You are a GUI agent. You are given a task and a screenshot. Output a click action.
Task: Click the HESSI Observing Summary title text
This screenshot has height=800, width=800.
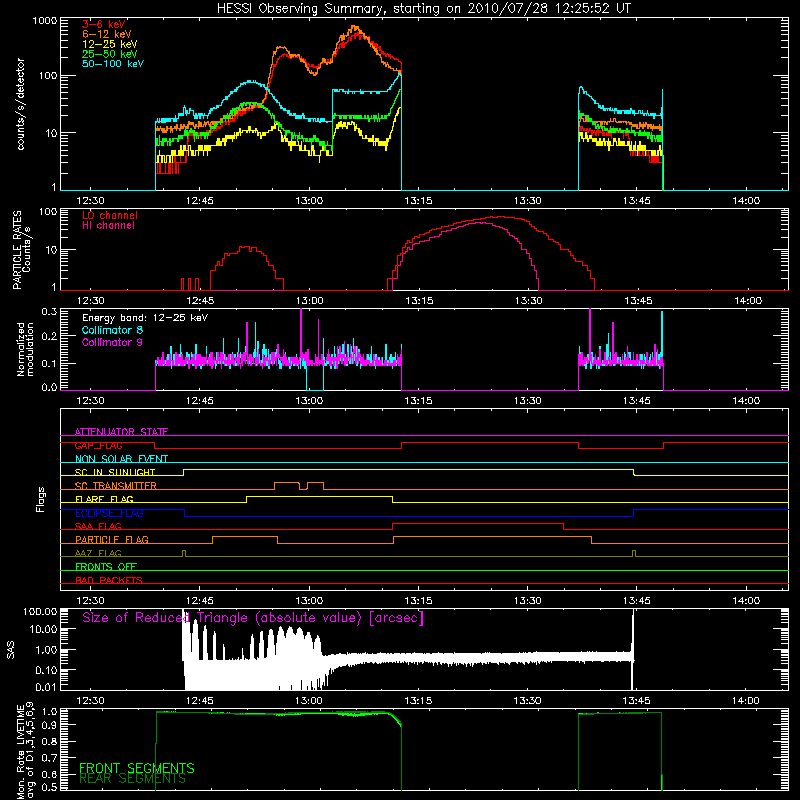pos(423,9)
